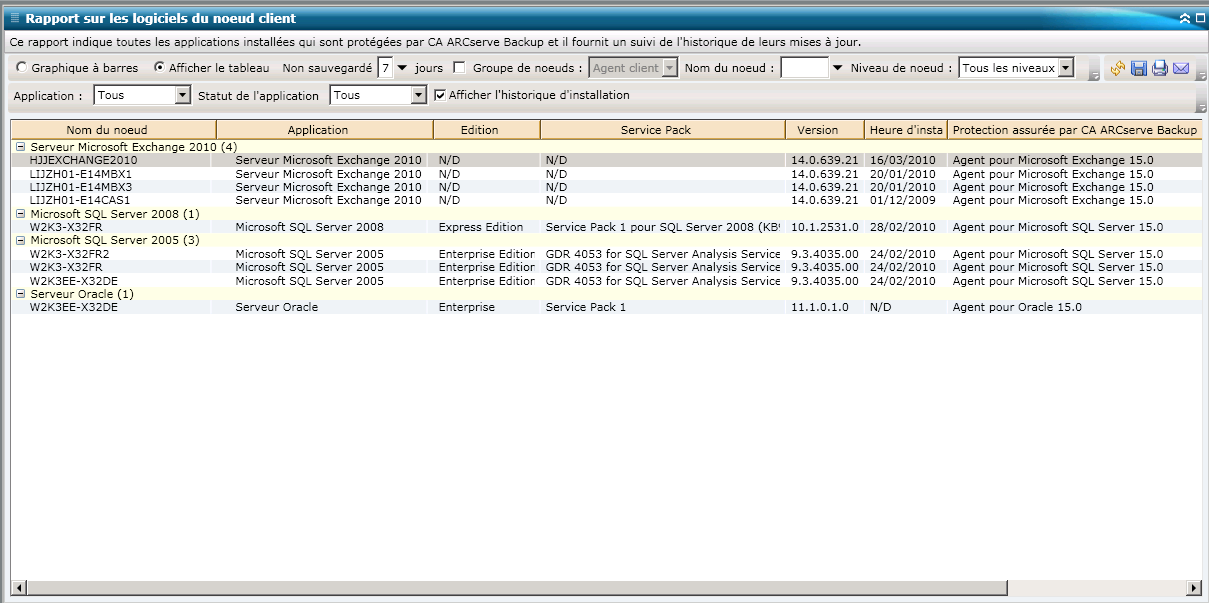The width and height of the screenshot is (1209, 603).
Task: Click the pin icon at the top right
Action: [1201, 17]
